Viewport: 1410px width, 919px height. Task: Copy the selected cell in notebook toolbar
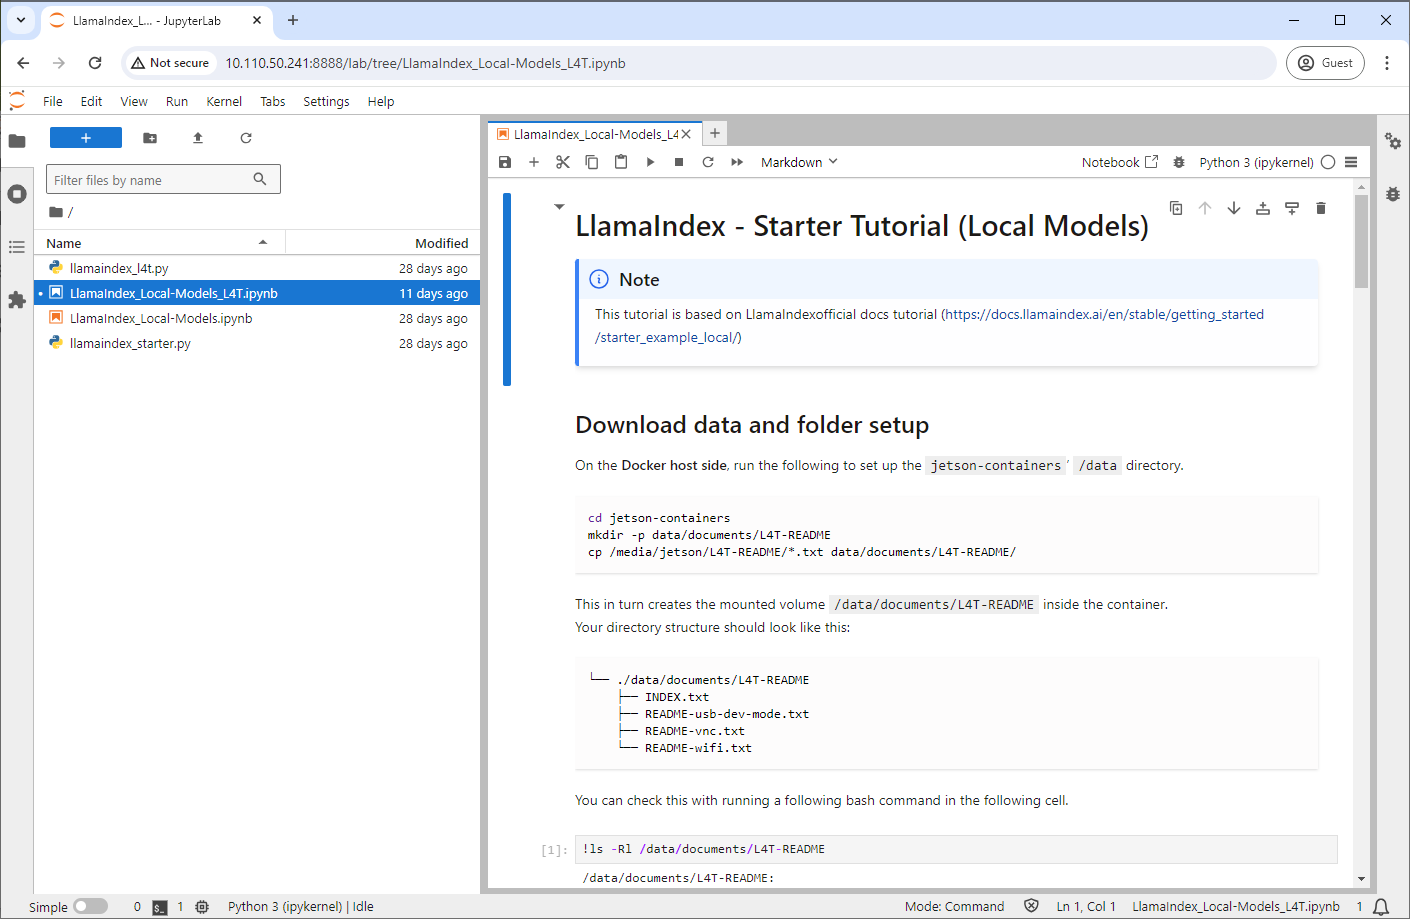coord(592,162)
